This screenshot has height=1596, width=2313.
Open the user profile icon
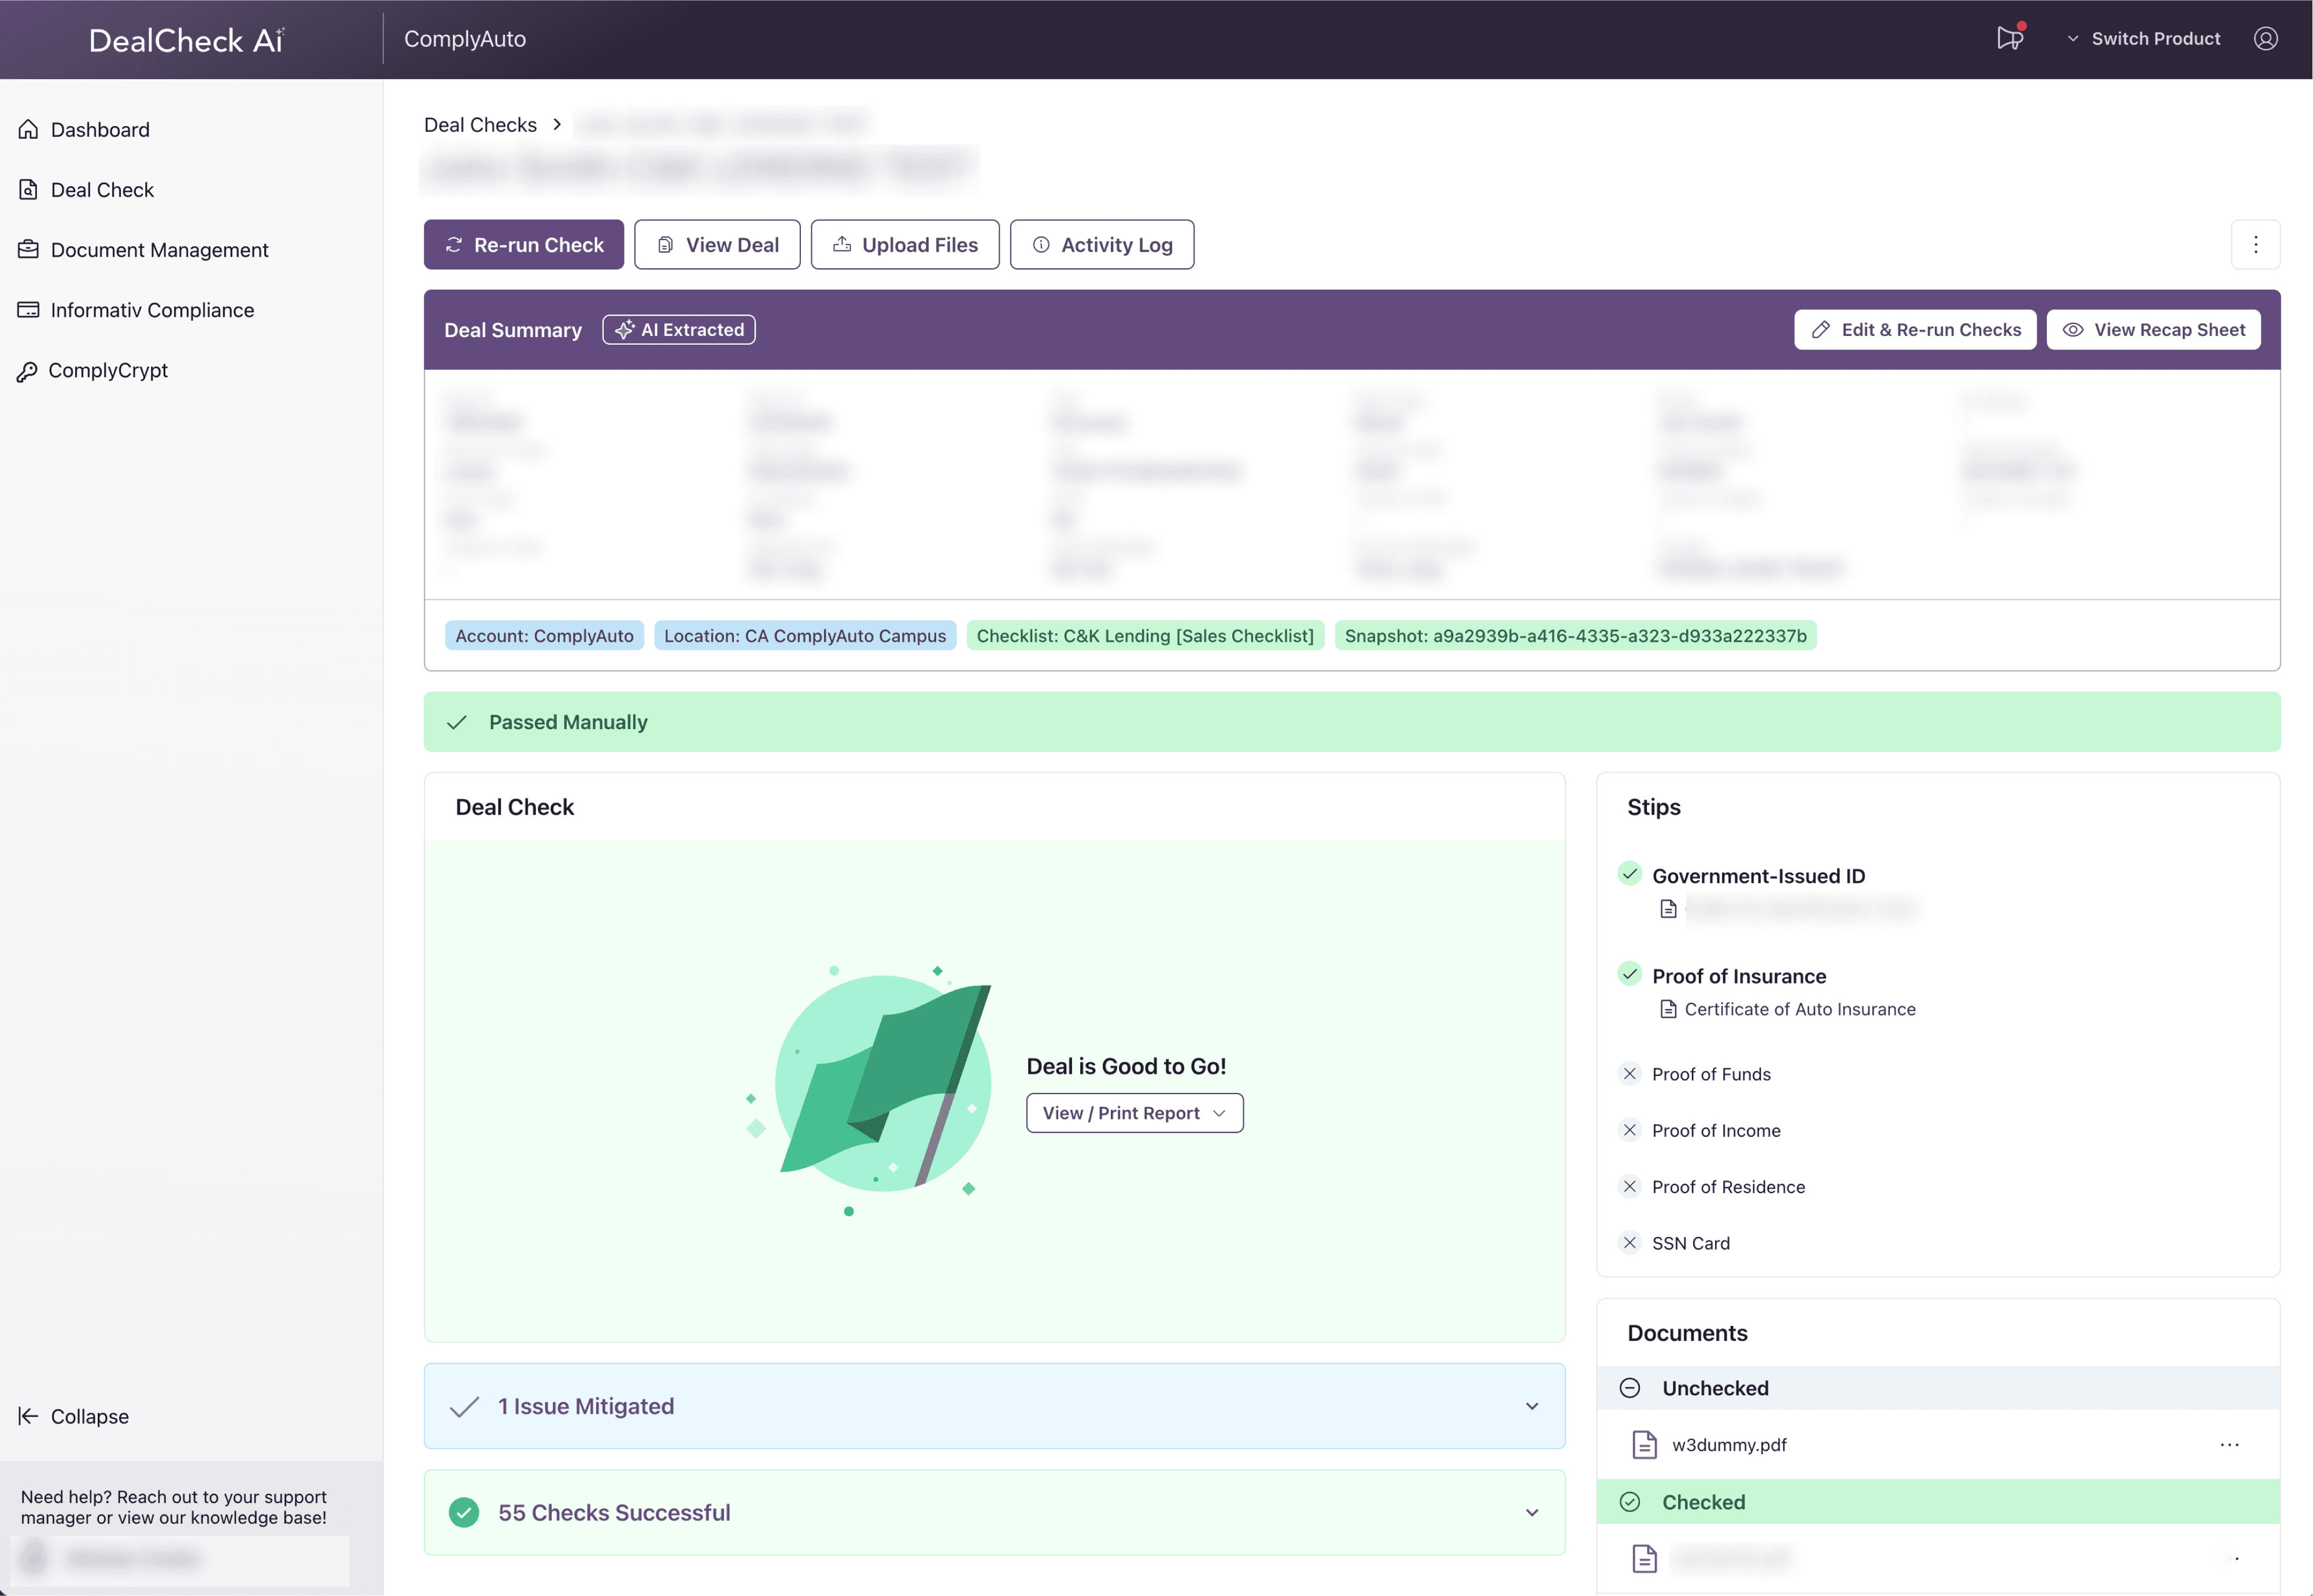(x=2265, y=38)
